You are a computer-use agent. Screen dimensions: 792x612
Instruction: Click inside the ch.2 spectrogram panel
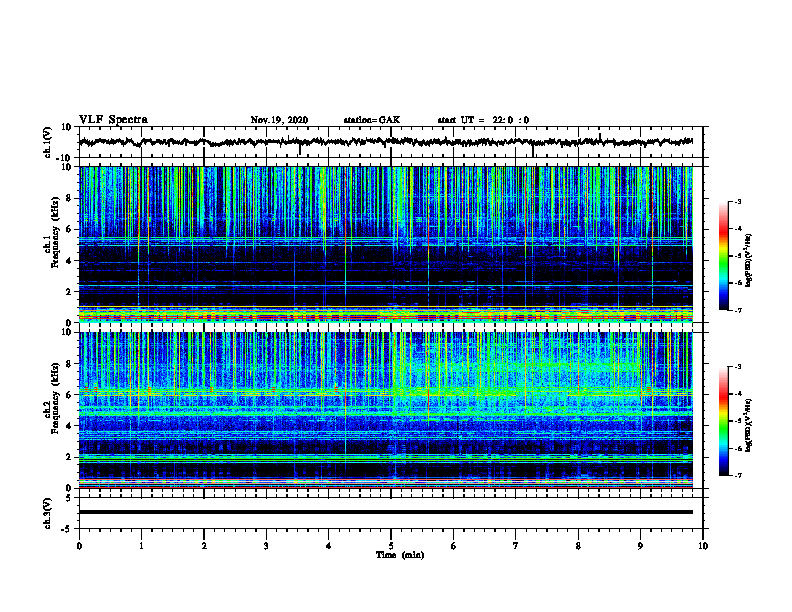point(391,410)
